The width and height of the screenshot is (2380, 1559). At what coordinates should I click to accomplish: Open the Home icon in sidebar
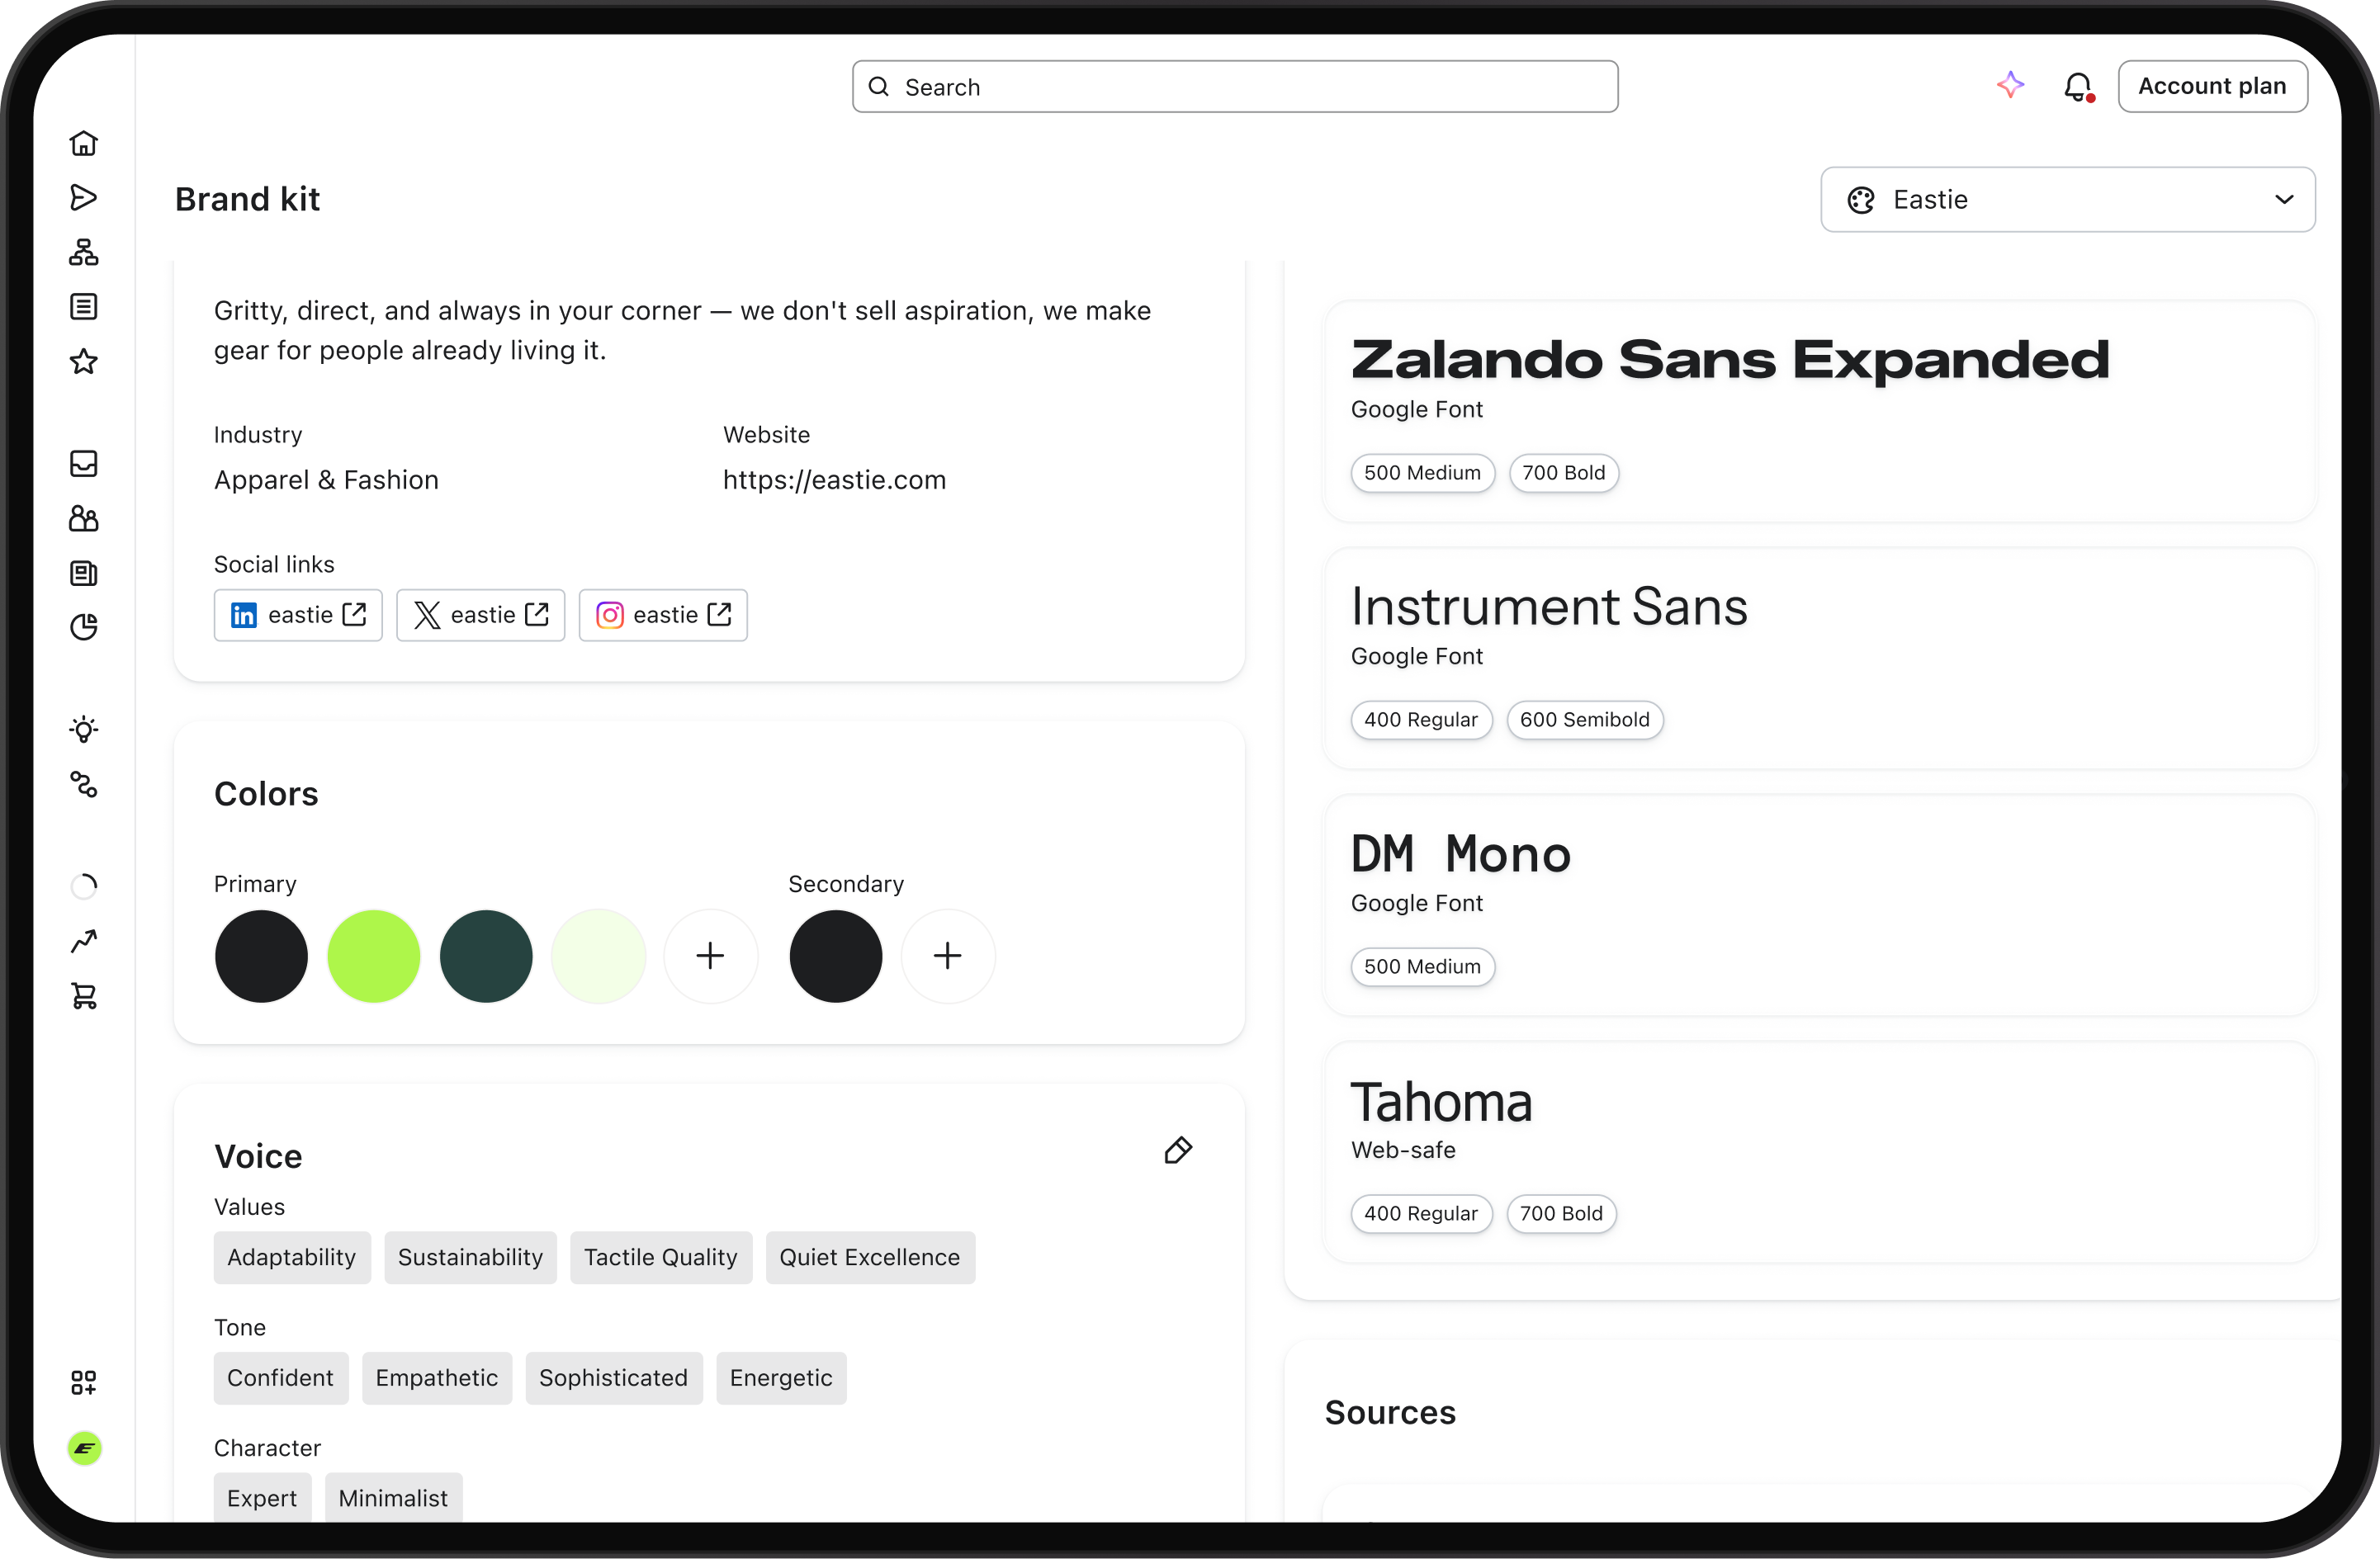[x=84, y=143]
